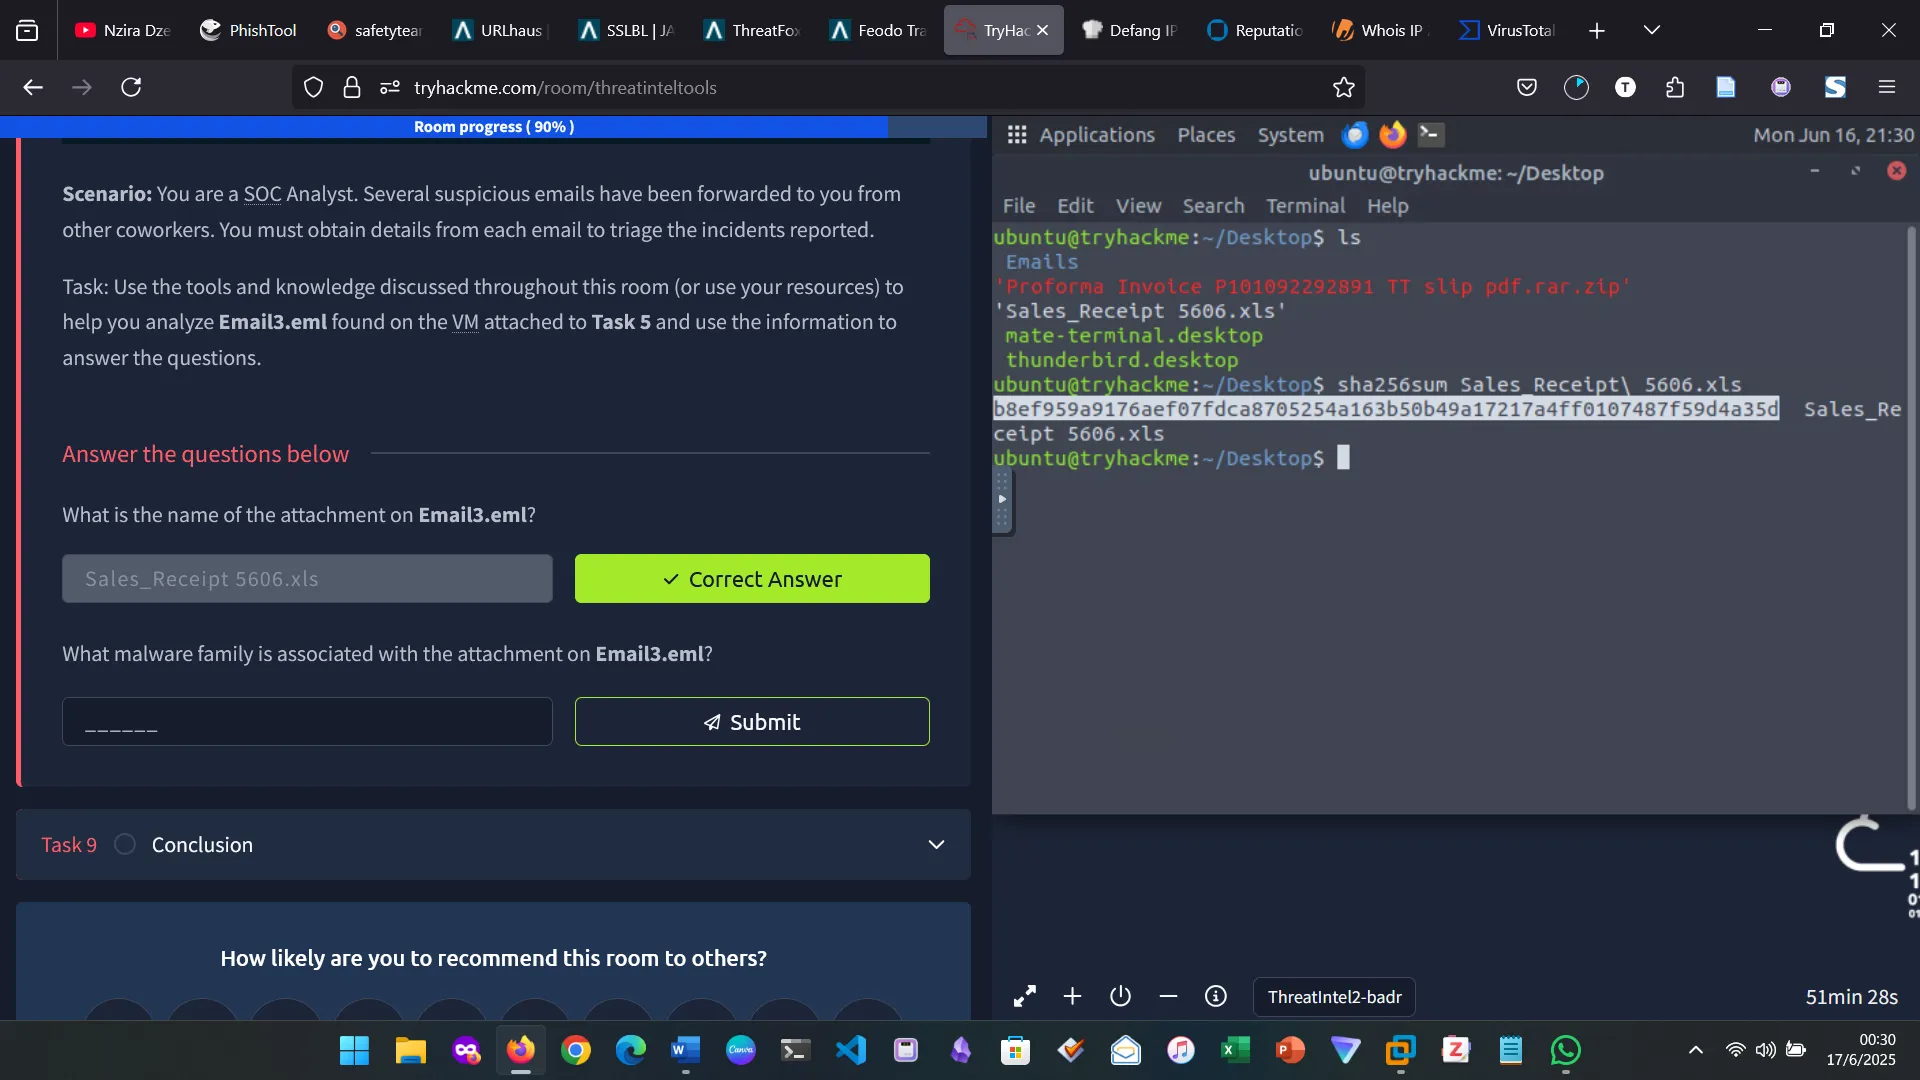The height and width of the screenshot is (1080, 1920).
Task: Click the VM fullscreen expand icon
Action: coord(1024,997)
